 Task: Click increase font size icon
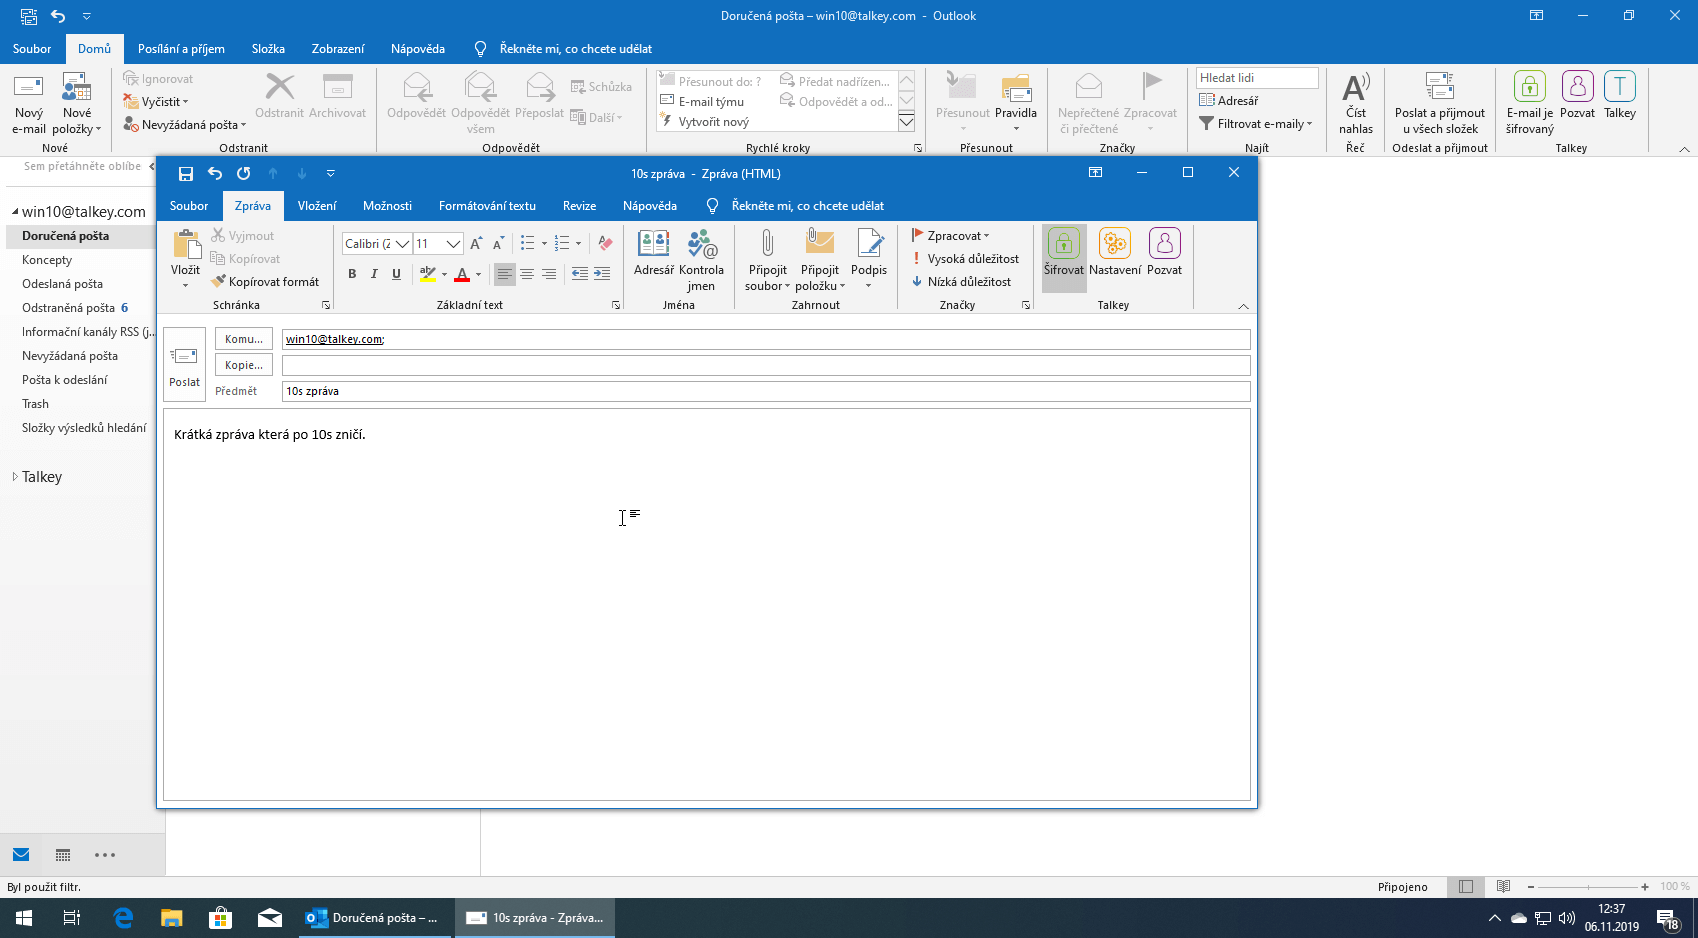(x=476, y=244)
